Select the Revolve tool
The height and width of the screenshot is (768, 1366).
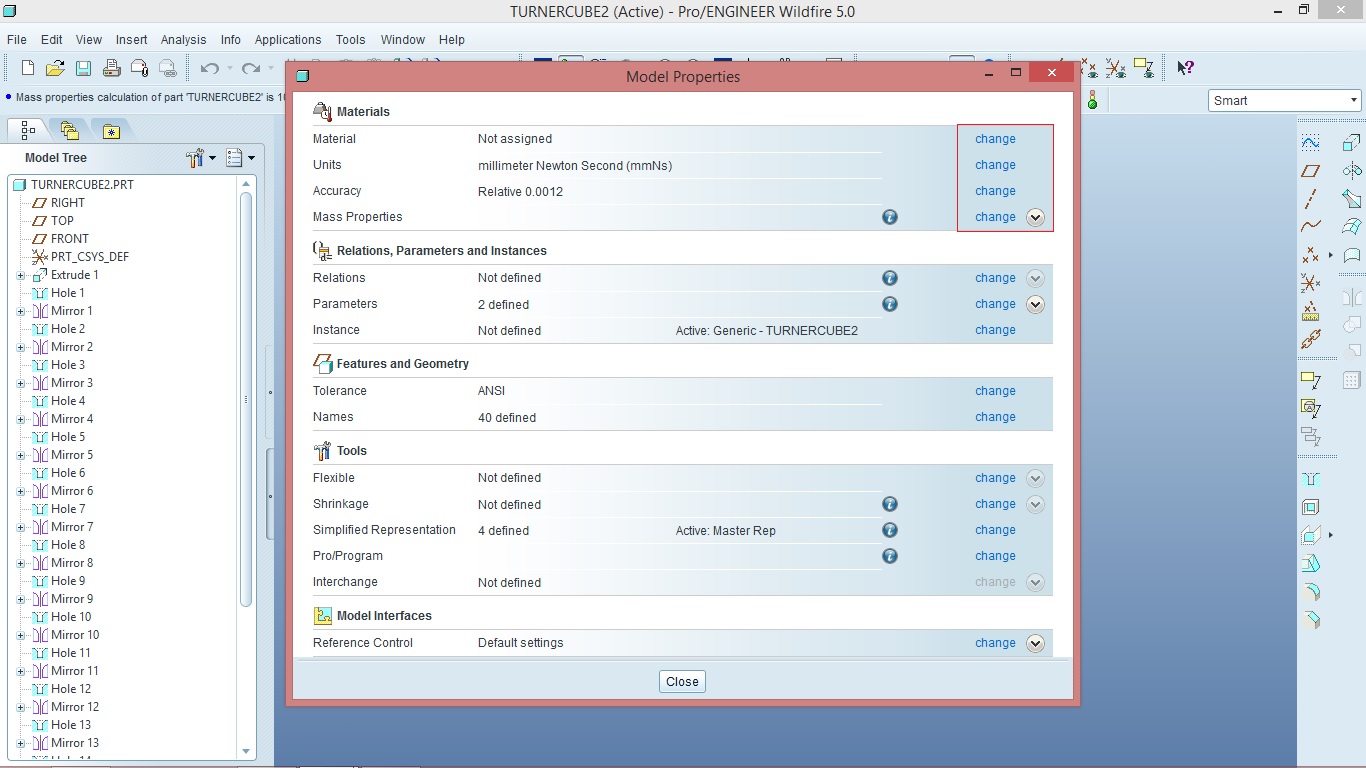tap(1352, 170)
